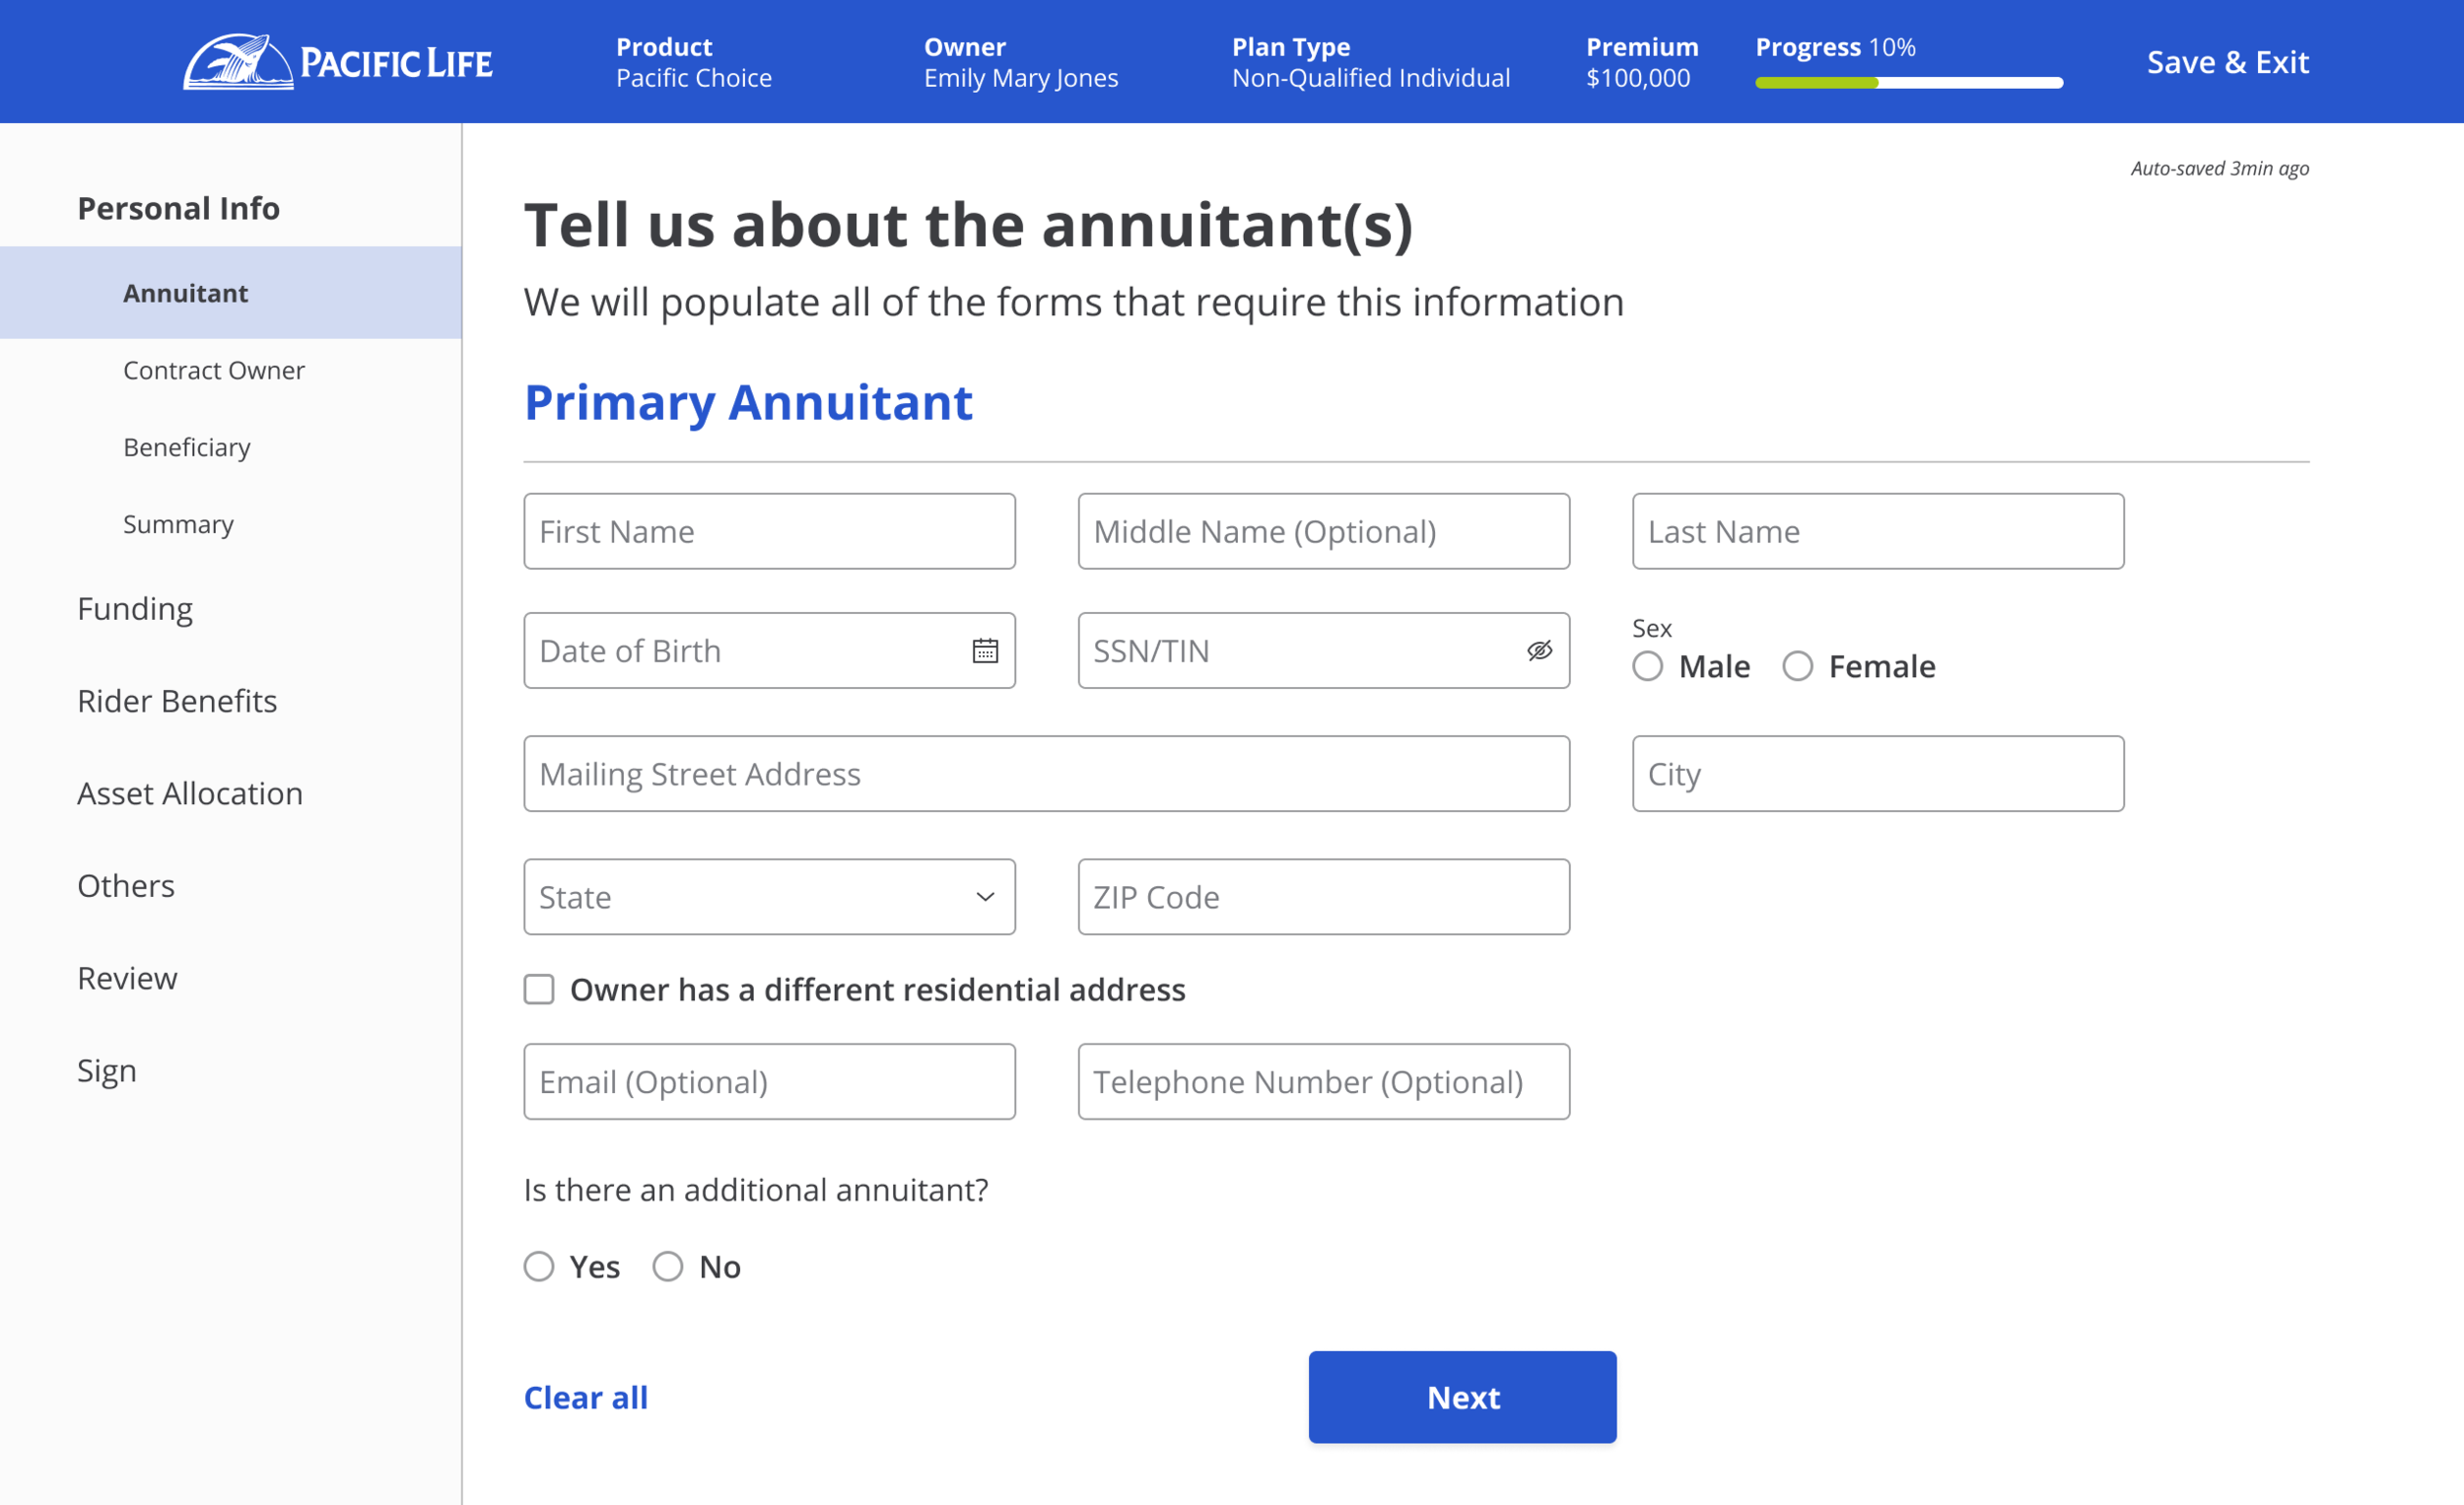Choose No for additional annuitant
This screenshot has height=1505, width=2464.
coord(668,1267)
